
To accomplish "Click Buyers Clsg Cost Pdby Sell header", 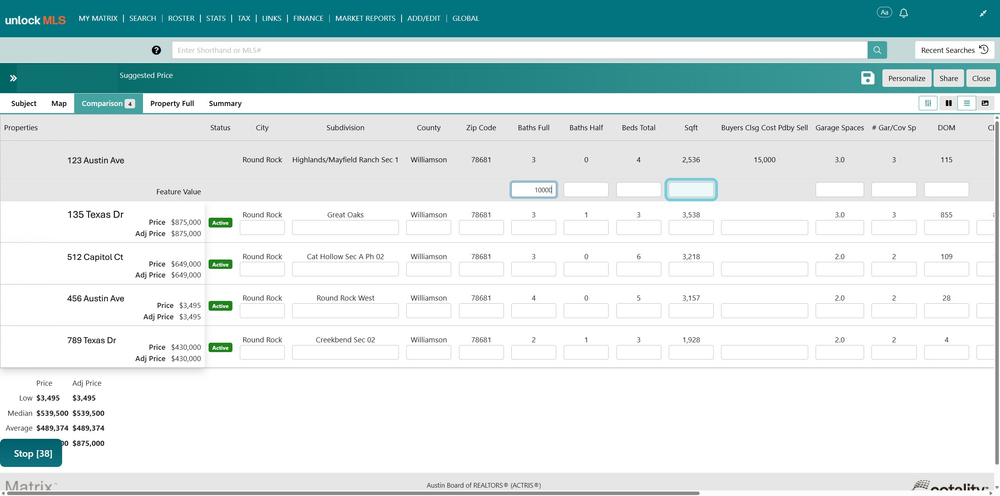I will tap(765, 128).
